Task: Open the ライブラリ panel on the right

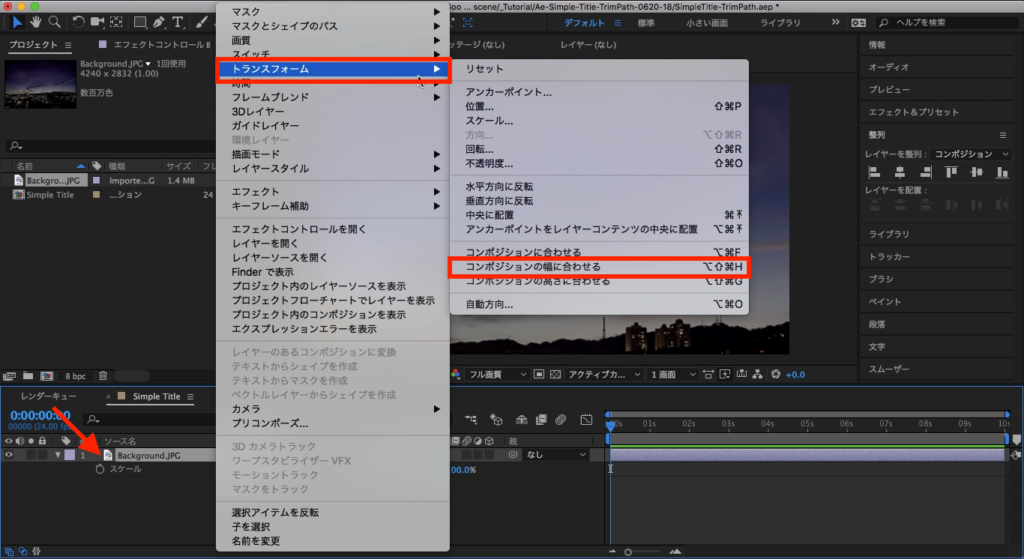Action: [889, 233]
